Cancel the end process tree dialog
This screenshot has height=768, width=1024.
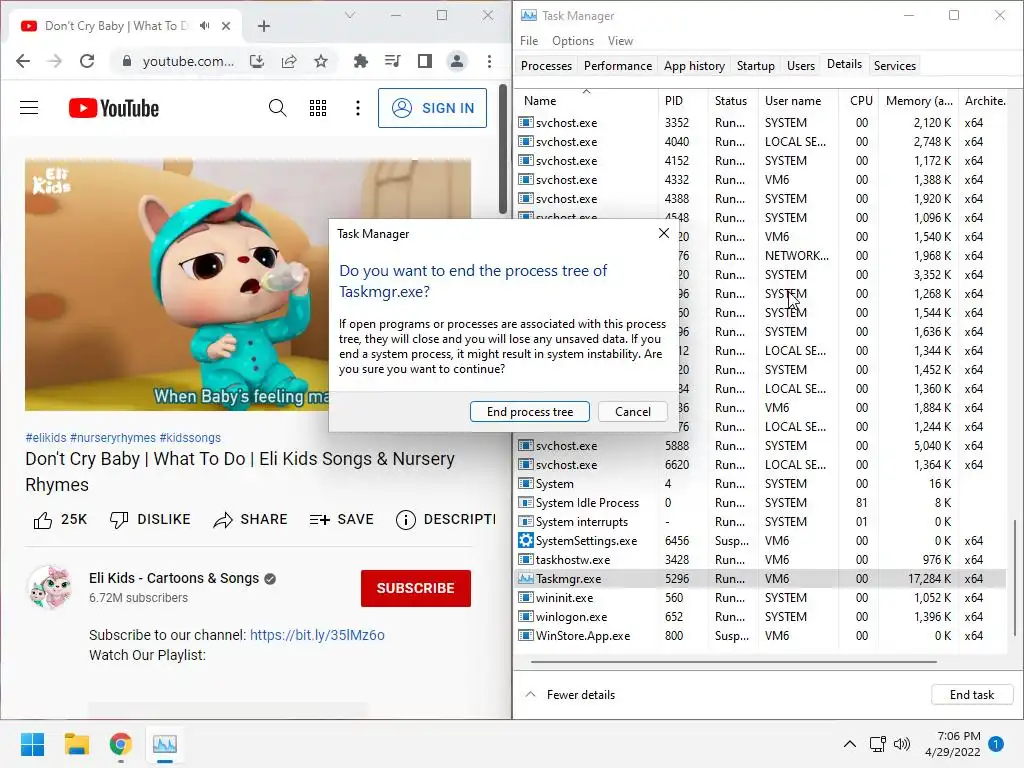(633, 412)
